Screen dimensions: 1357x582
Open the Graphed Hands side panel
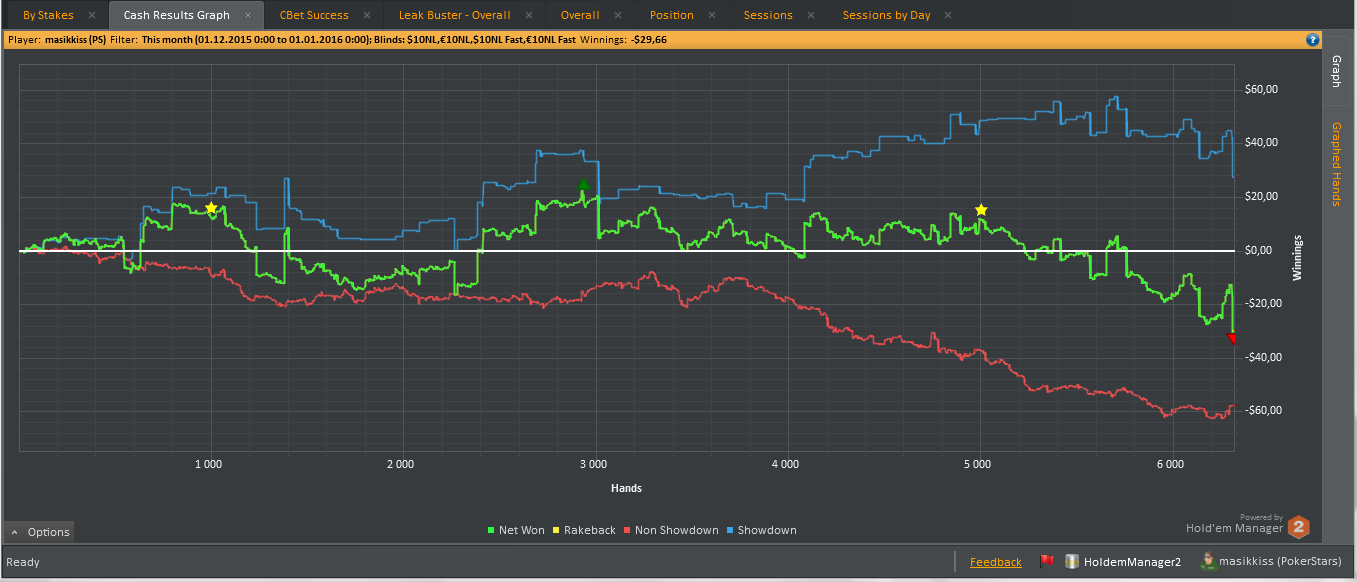click(1334, 164)
